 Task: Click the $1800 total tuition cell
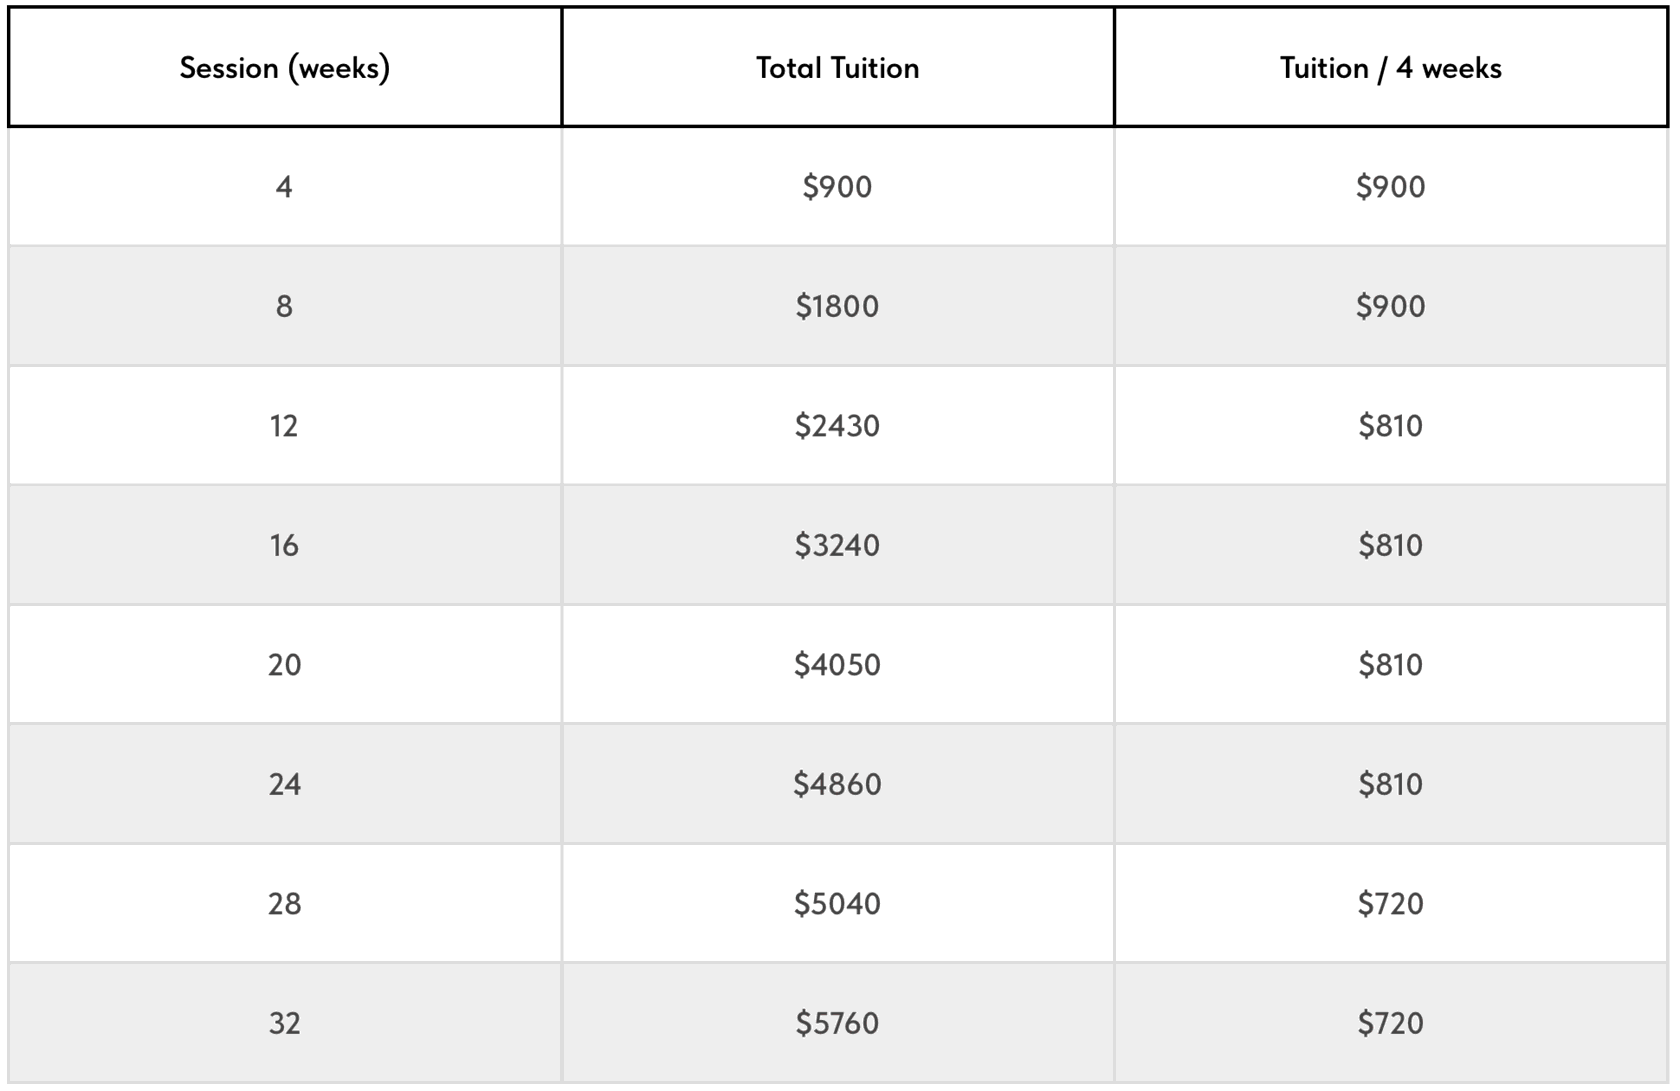coord(837,306)
